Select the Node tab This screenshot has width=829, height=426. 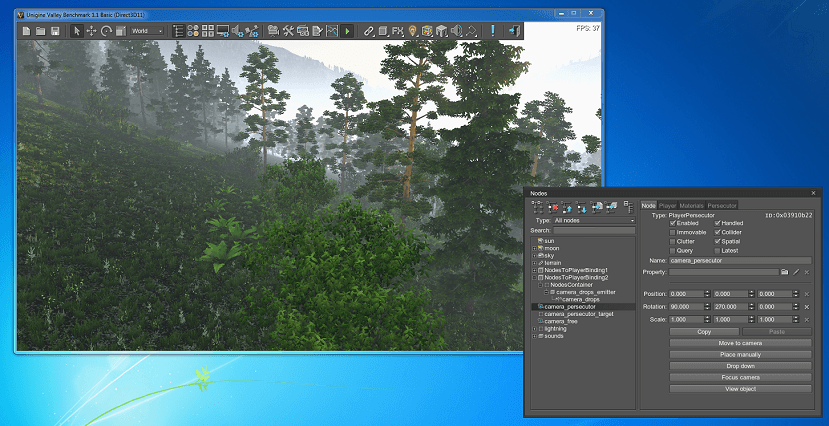click(x=648, y=206)
